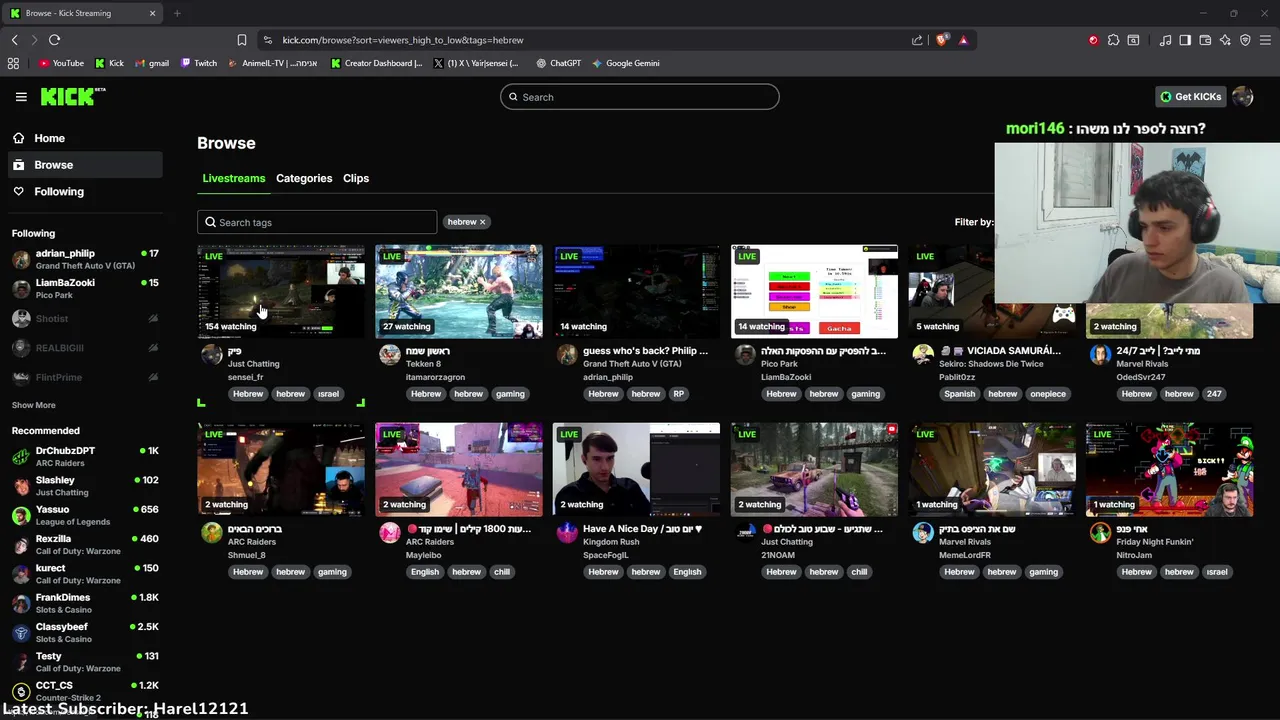Open LiamBaZooki in Following list
The width and height of the screenshot is (1280, 720).
85,288
